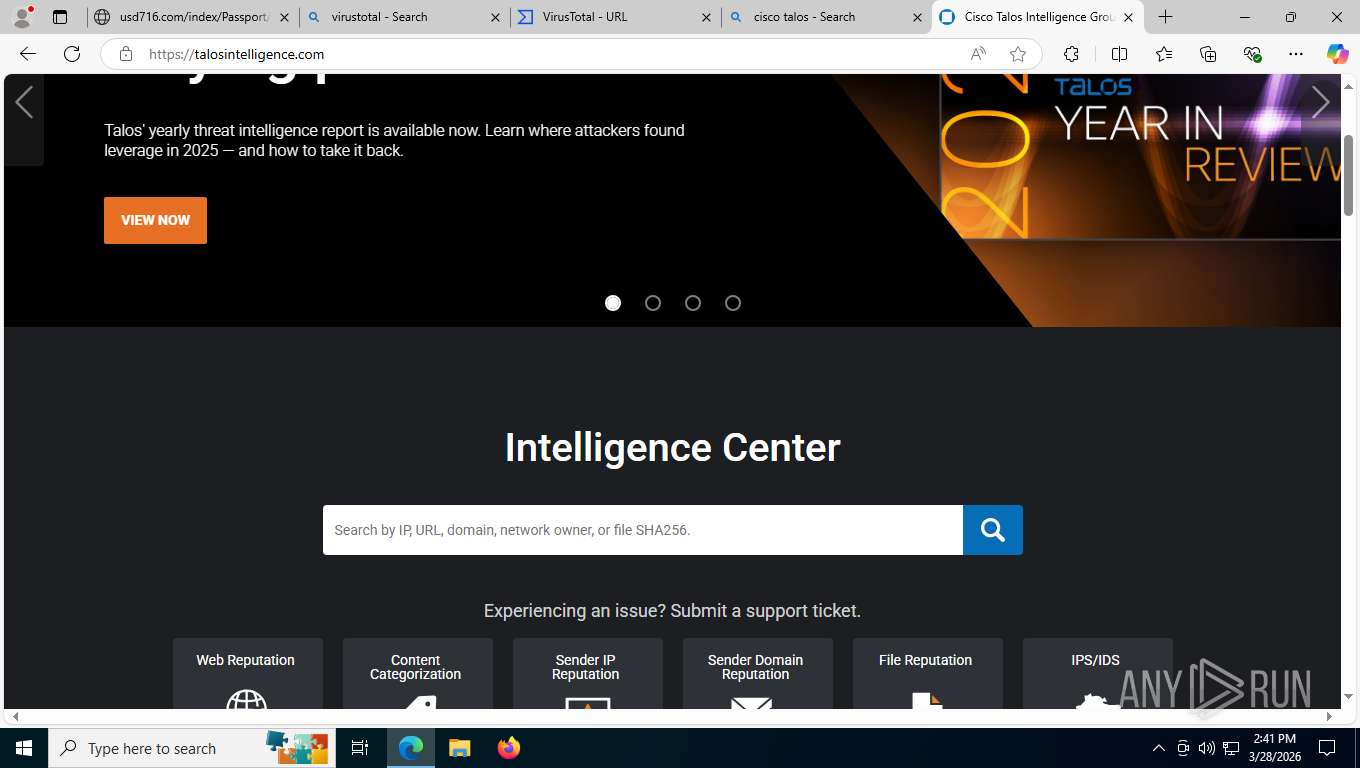Viewport: 1360px width, 768px height.
Task: Select the third carousel dot
Action: click(693, 303)
